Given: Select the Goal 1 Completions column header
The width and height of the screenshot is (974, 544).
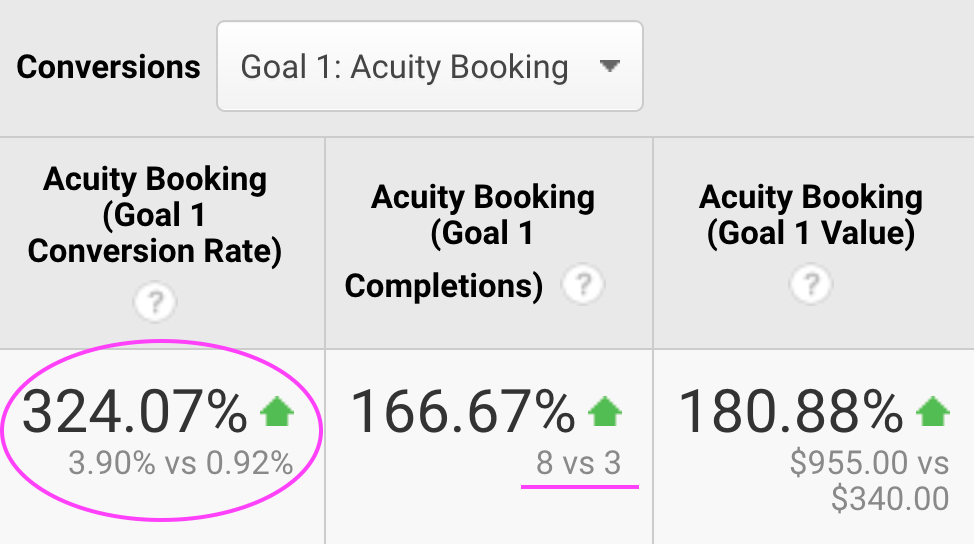Looking at the screenshot, I should click(x=470, y=242).
